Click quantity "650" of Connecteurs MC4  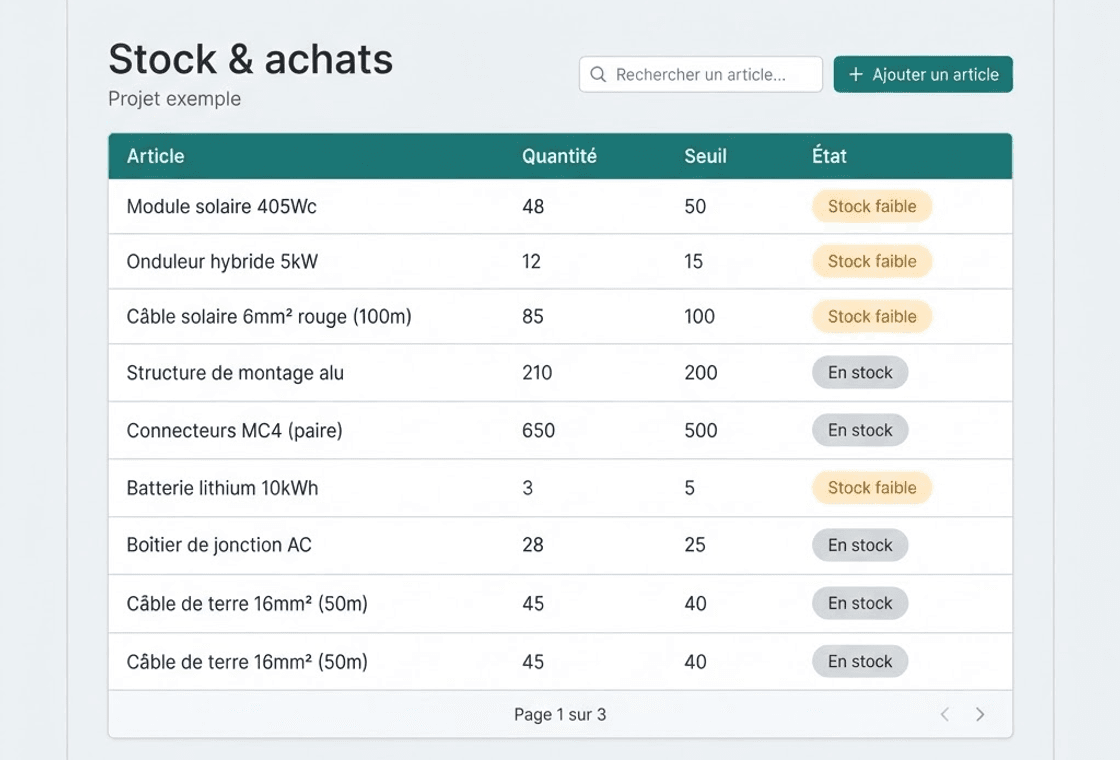[x=539, y=431]
